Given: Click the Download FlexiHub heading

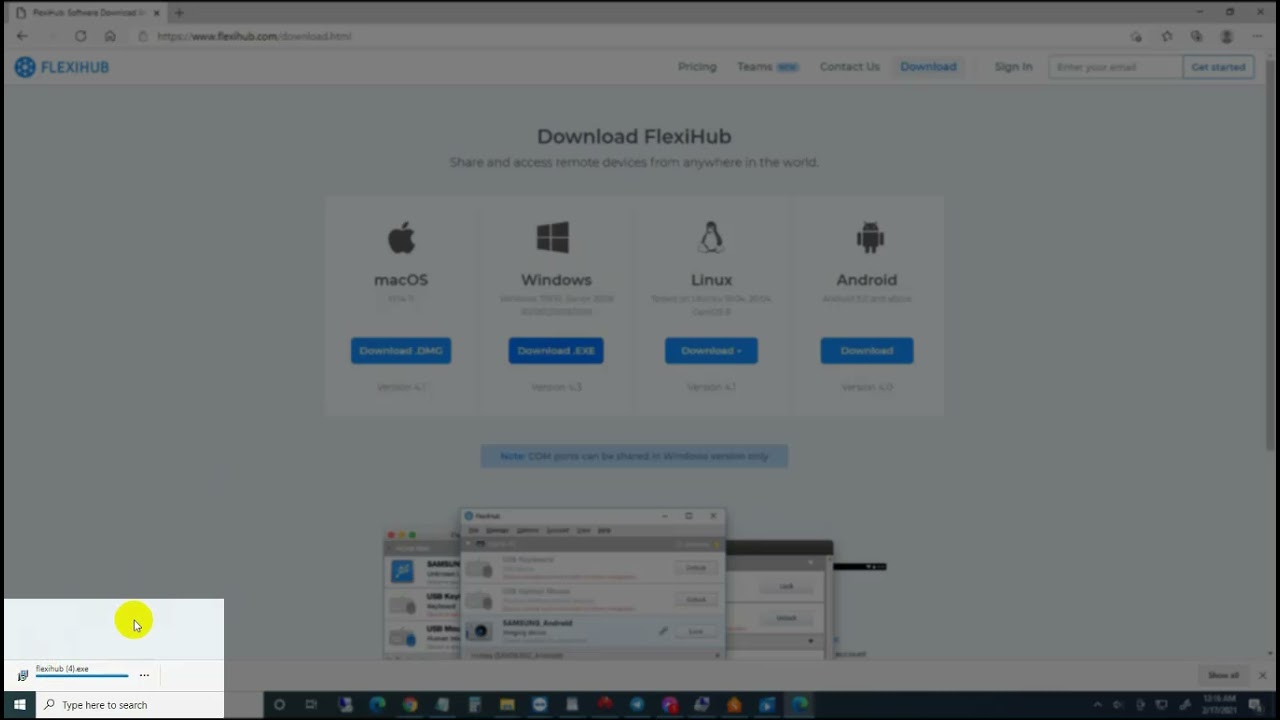Looking at the screenshot, I should click(x=634, y=136).
